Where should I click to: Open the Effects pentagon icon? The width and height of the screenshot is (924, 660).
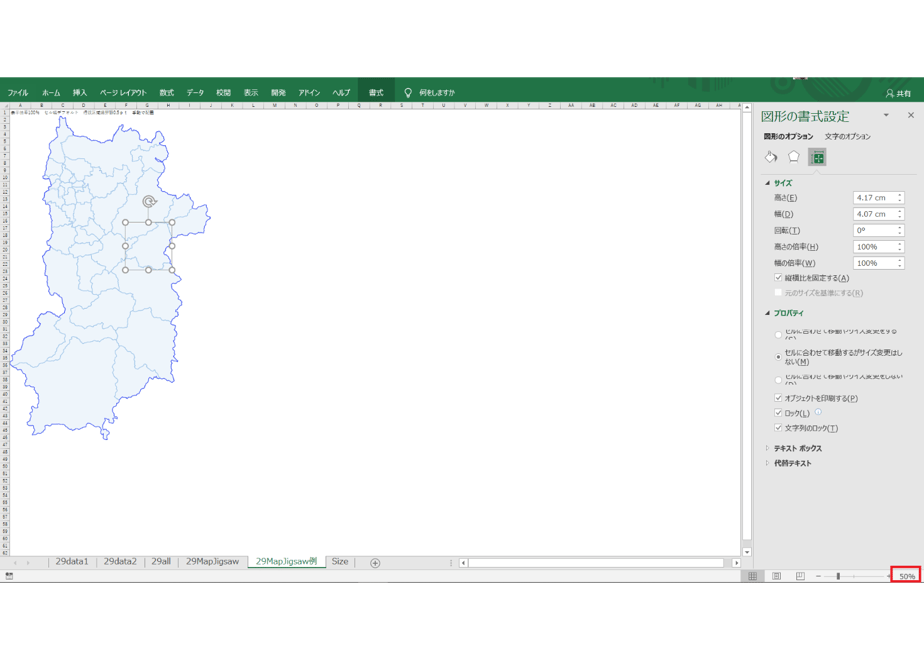pos(793,157)
